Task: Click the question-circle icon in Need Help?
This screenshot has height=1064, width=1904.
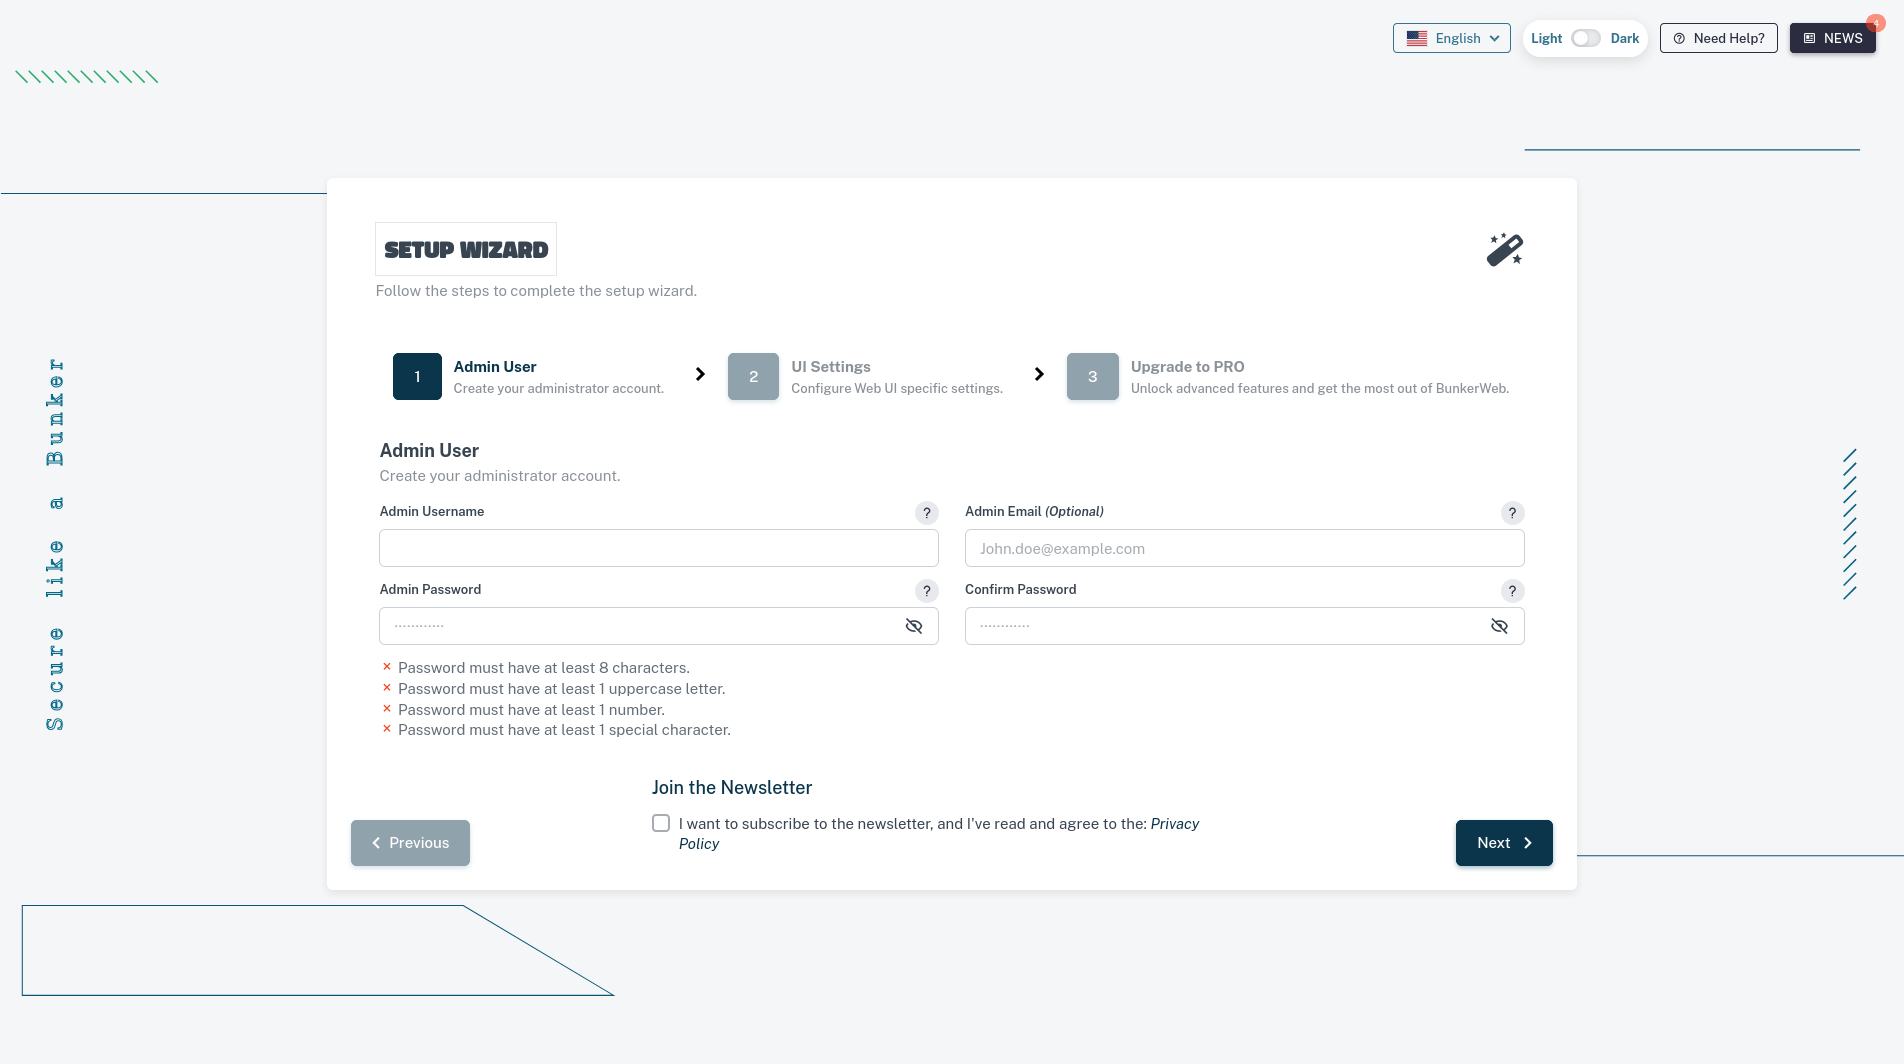Action: tap(1679, 38)
